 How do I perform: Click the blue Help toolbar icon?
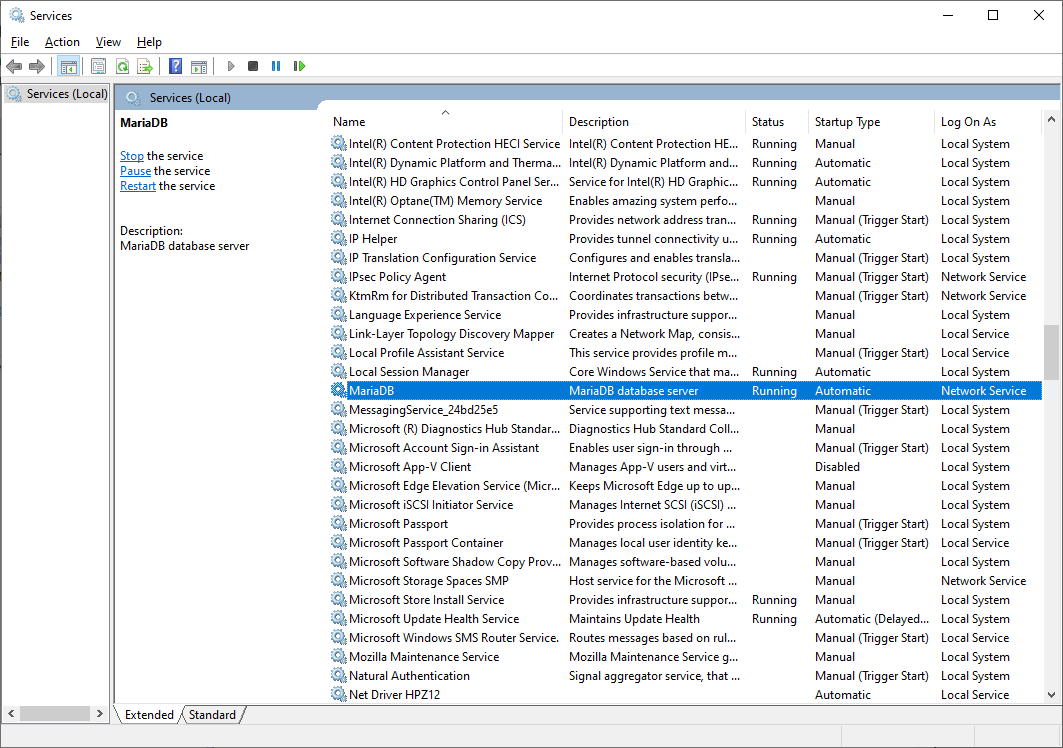point(175,66)
